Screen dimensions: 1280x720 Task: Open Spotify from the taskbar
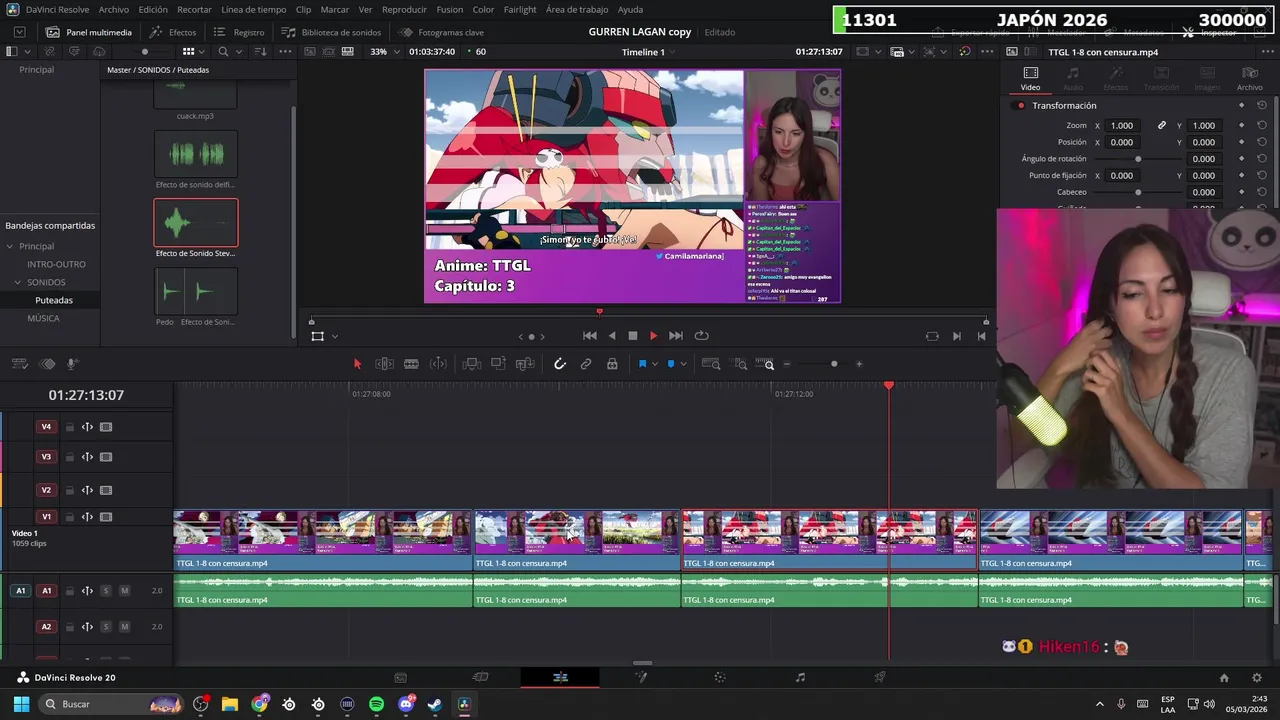click(376, 704)
